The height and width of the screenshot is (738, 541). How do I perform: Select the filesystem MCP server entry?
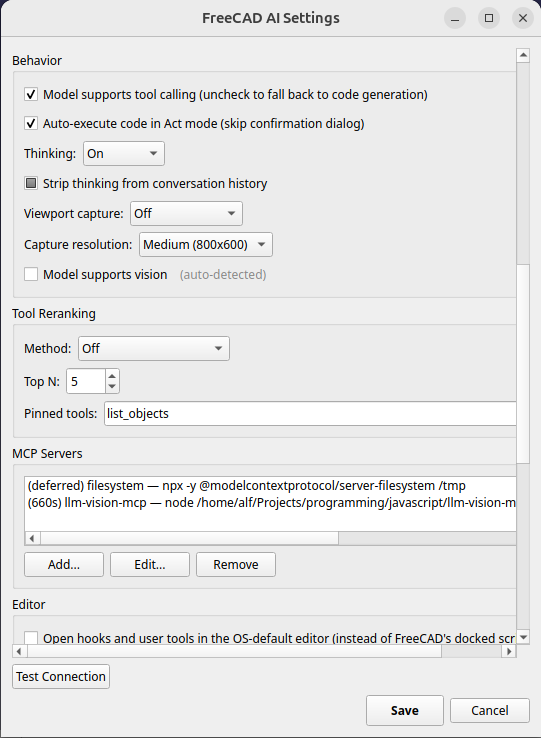coord(271,486)
